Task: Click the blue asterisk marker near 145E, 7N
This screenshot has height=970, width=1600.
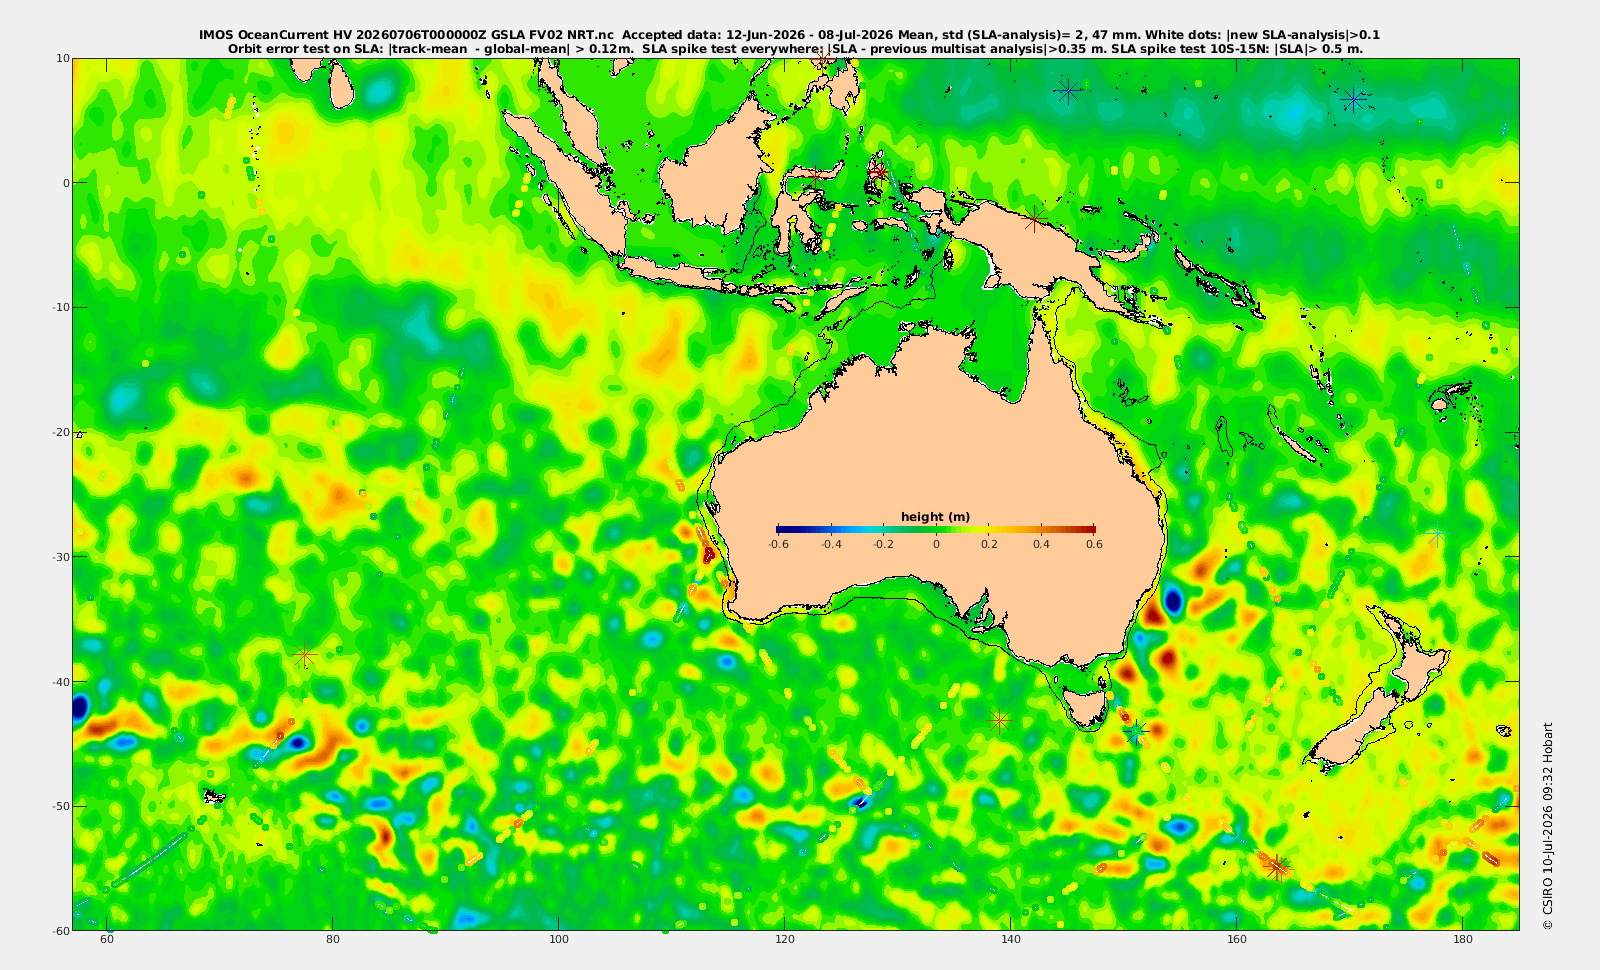Action: (x=1067, y=91)
